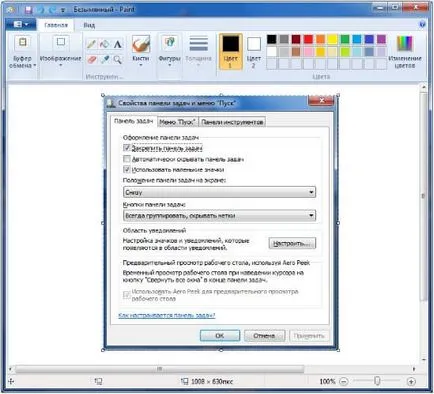
Task: Expand the Буфер обмена dropdown arrow
Action: pyautogui.click(x=35, y=65)
